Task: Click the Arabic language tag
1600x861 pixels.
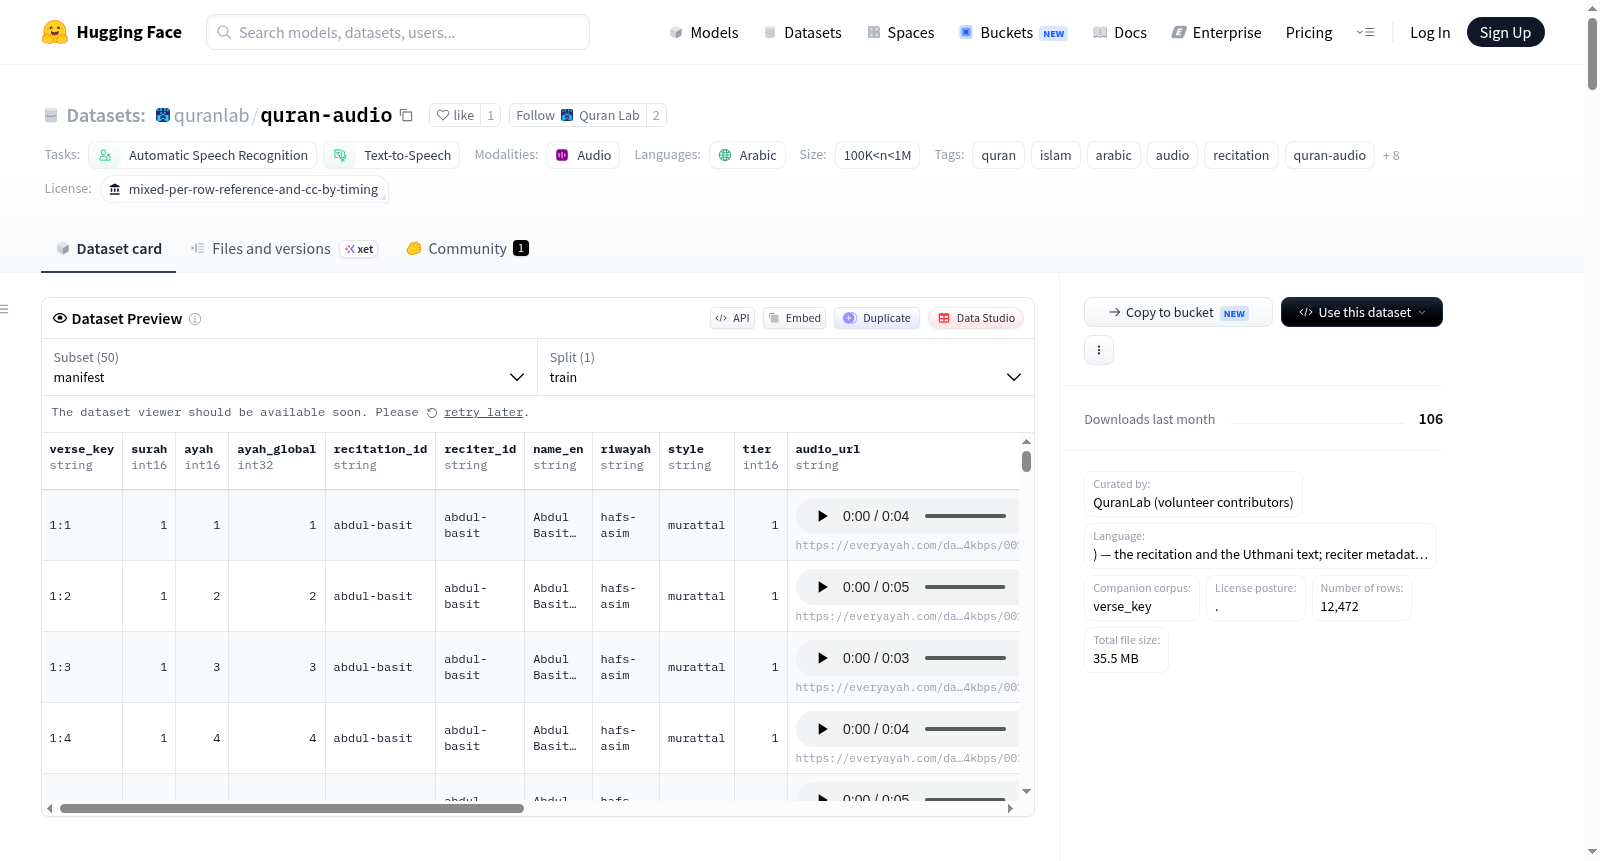Action: coord(748,155)
